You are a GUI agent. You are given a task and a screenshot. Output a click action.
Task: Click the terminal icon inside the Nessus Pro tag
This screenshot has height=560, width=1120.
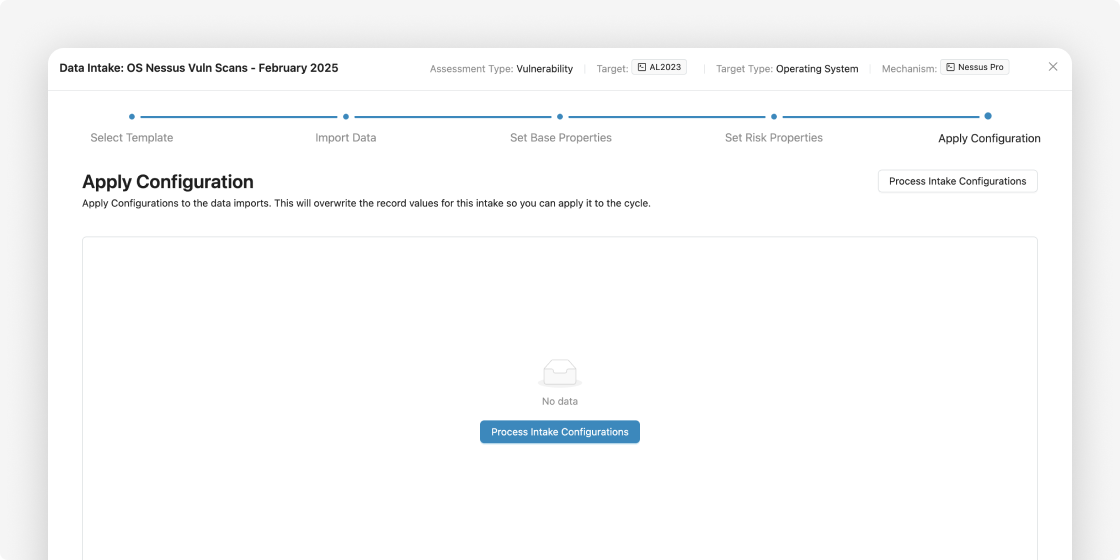[x=950, y=67]
